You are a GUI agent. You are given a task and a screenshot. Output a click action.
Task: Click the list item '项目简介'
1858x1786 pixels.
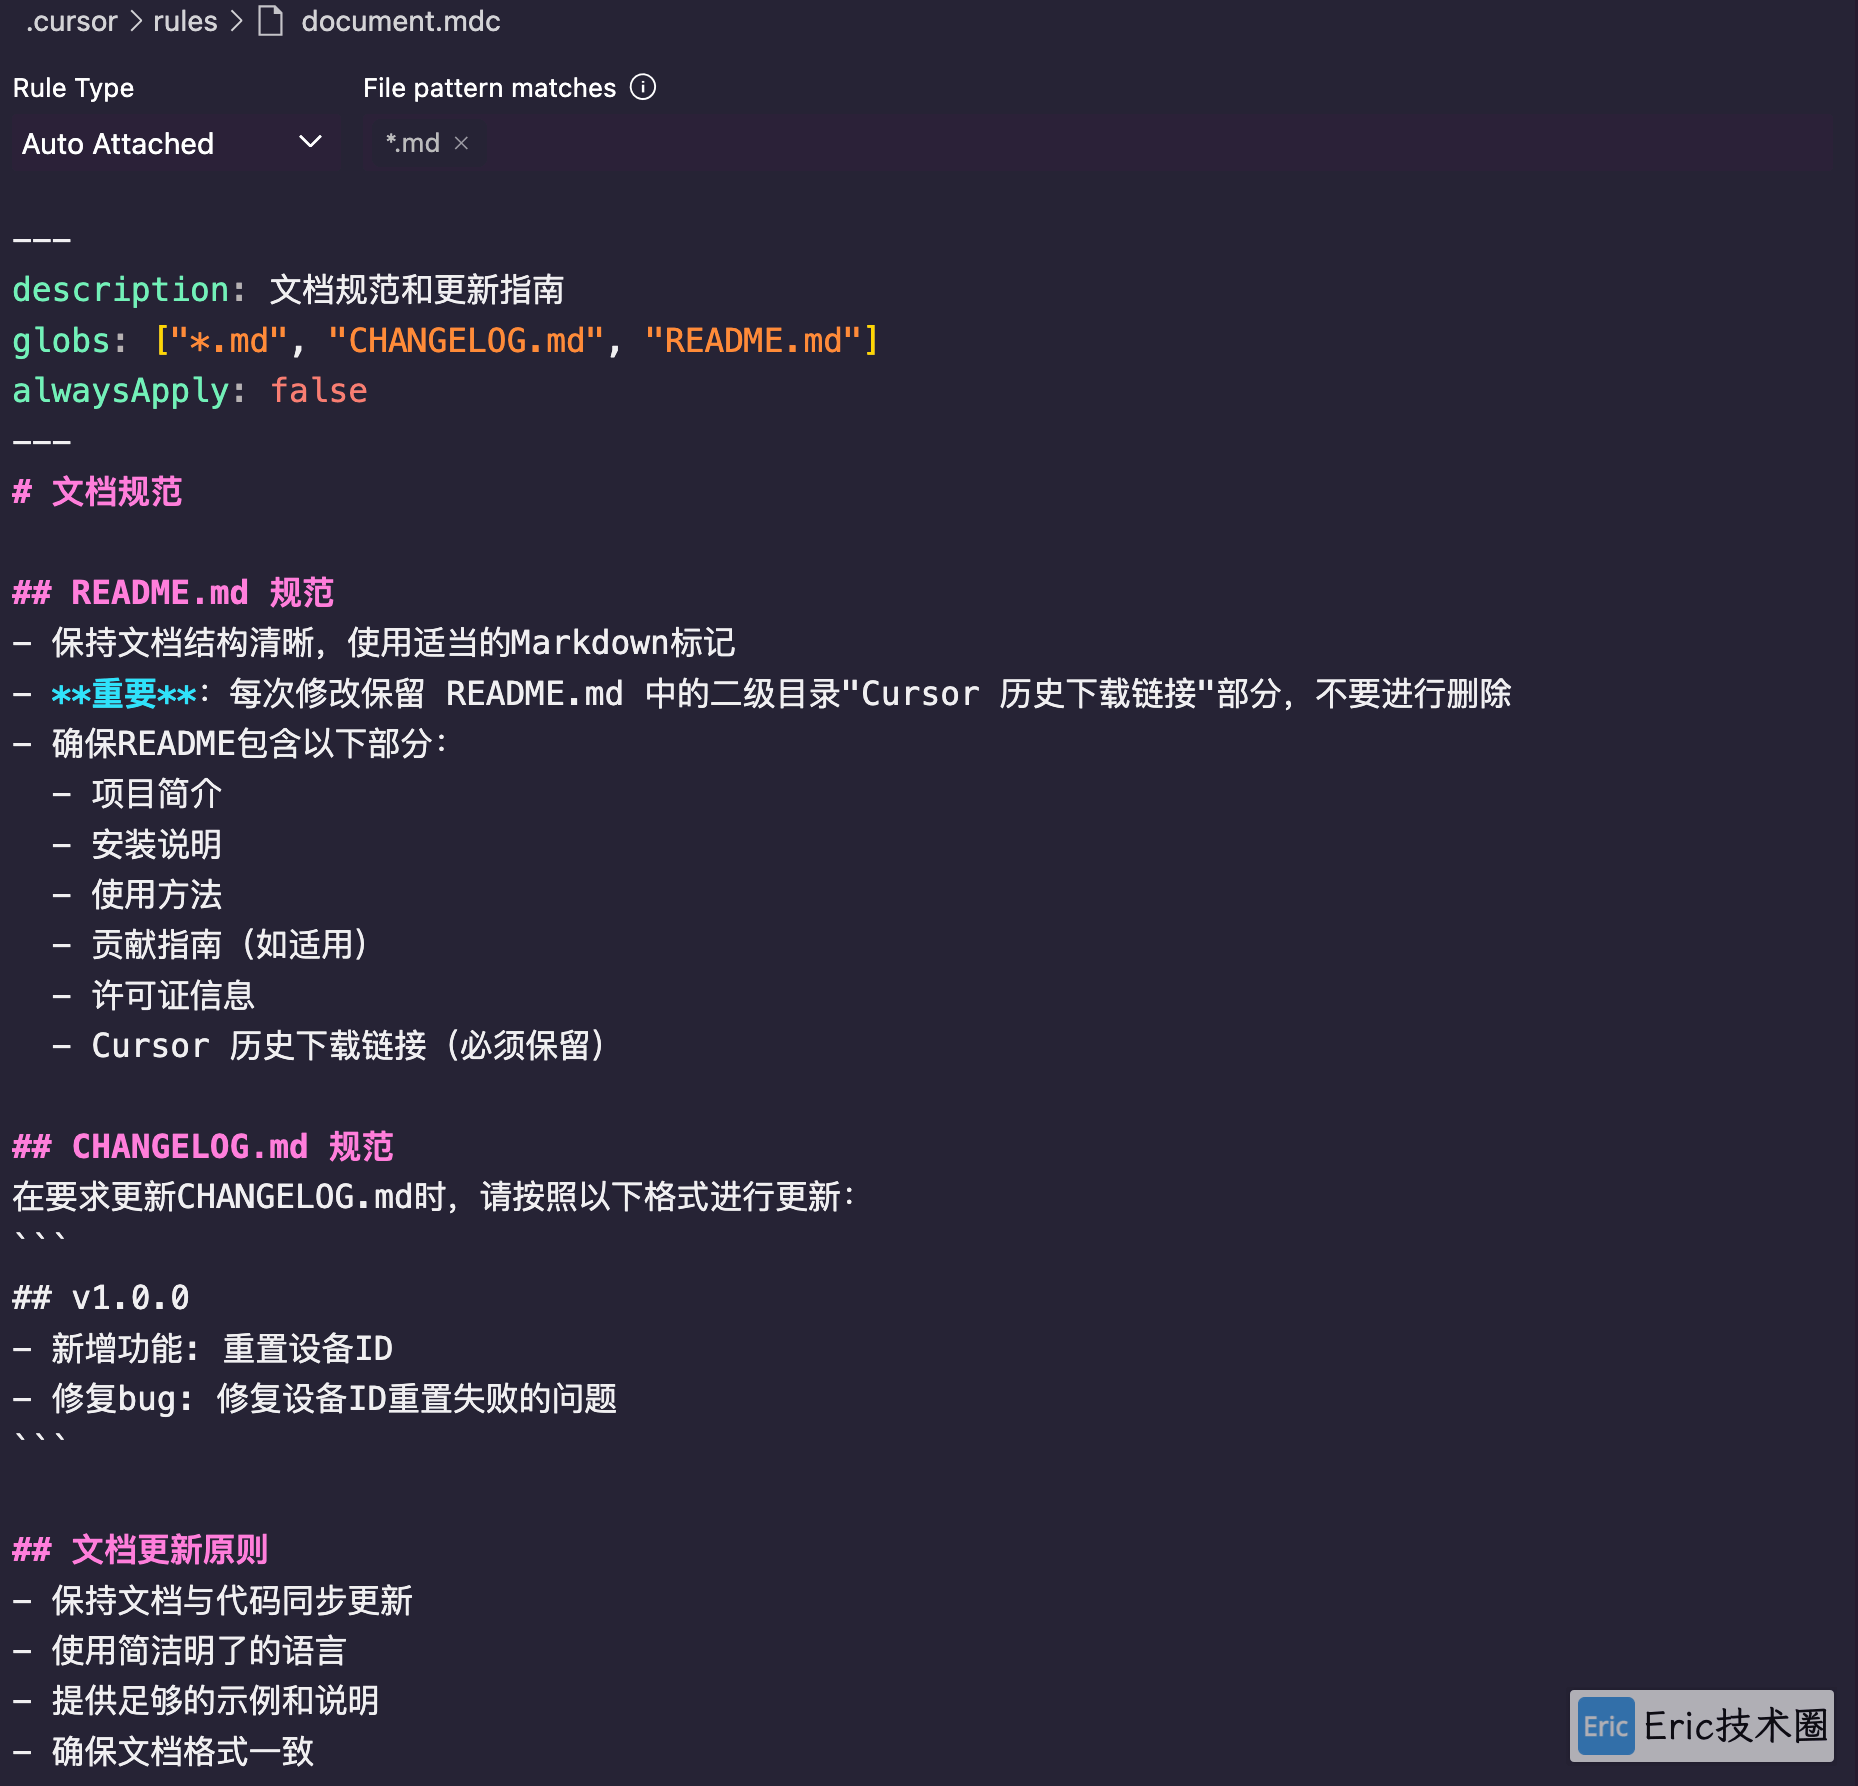(156, 794)
